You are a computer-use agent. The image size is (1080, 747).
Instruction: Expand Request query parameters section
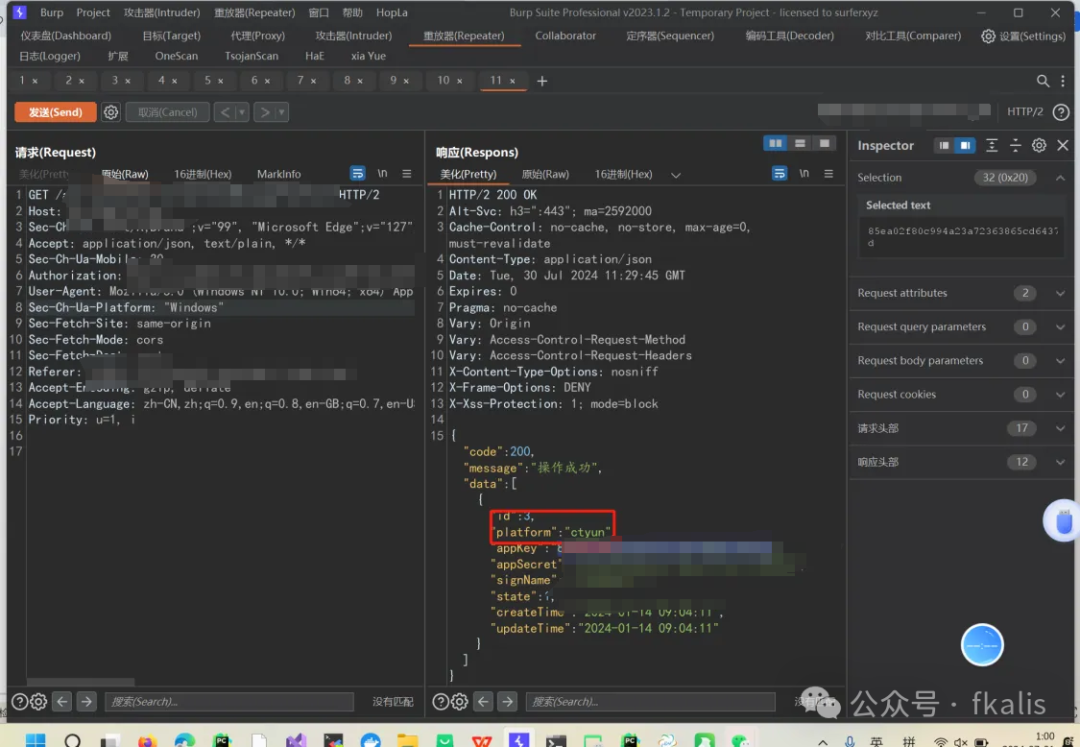coord(1060,327)
